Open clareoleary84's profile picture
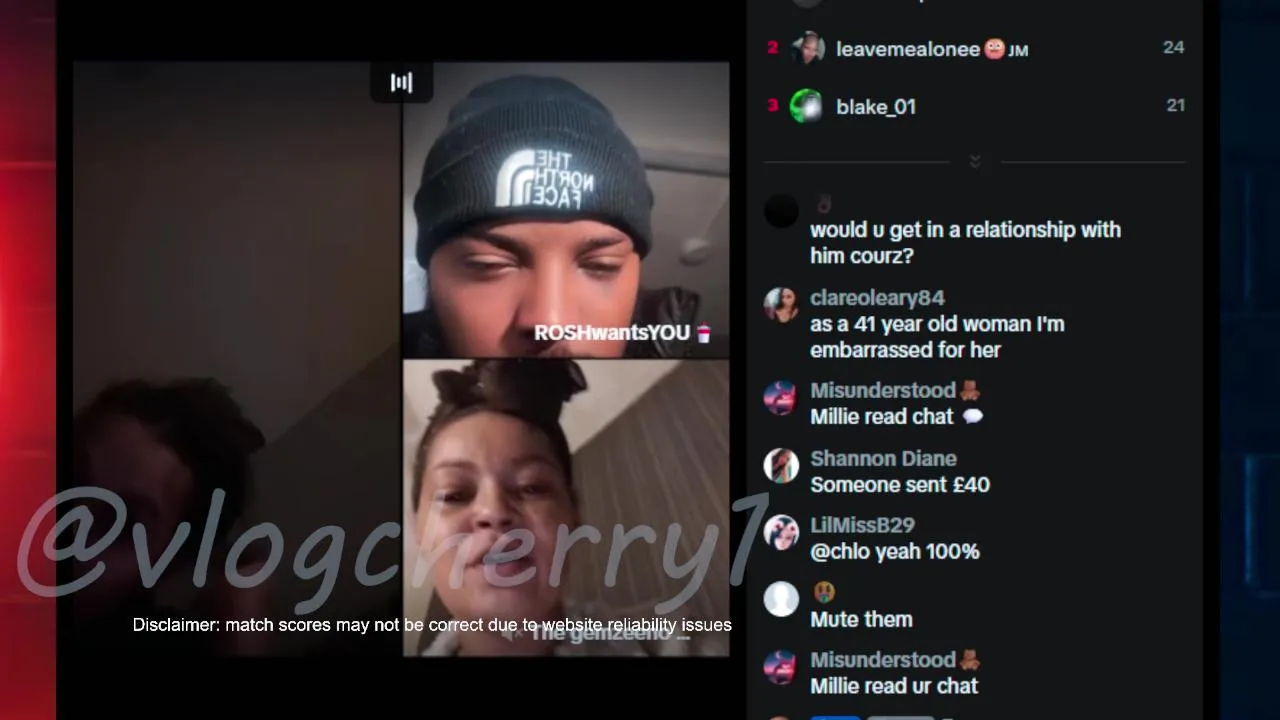The width and height of the screenshot is (1280, 720). tap(781, 305)
